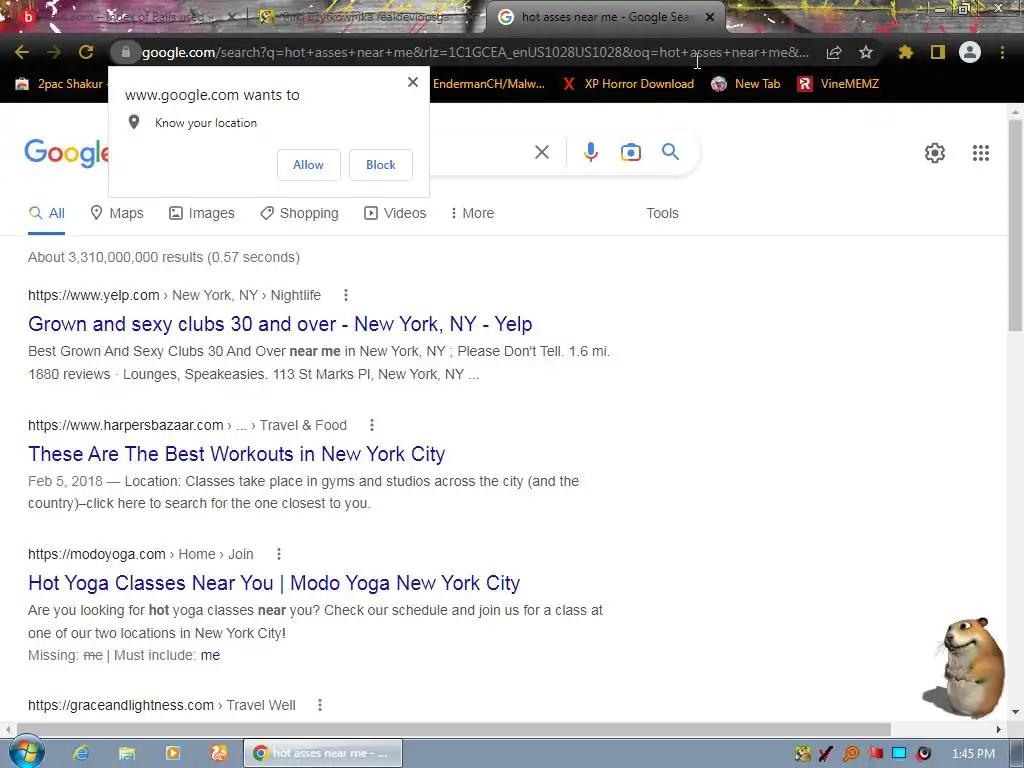Bookmark this tab with the star icon
The height and width of the screenshot is (768, 1024).
pos(866,52)
